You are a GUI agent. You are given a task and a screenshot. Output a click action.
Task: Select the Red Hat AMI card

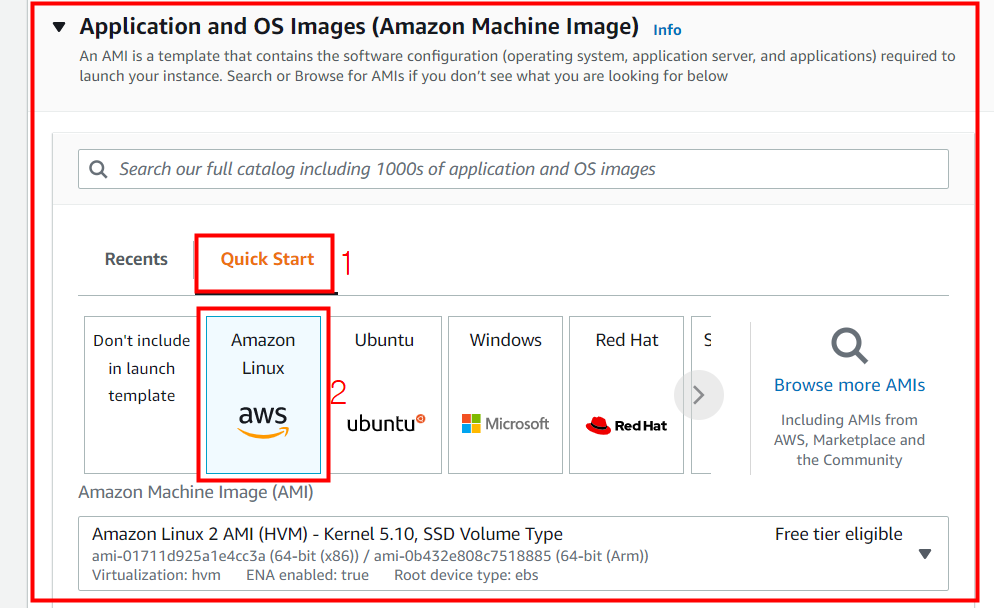click(x=626, y=395)
